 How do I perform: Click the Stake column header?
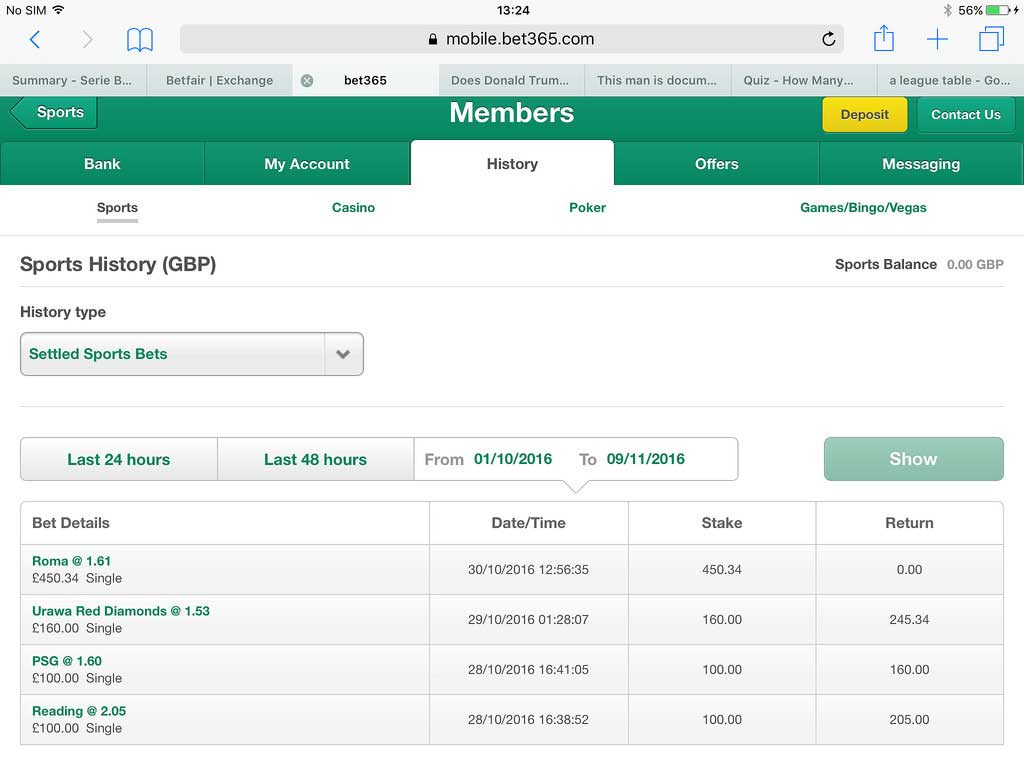coord(722,523)
